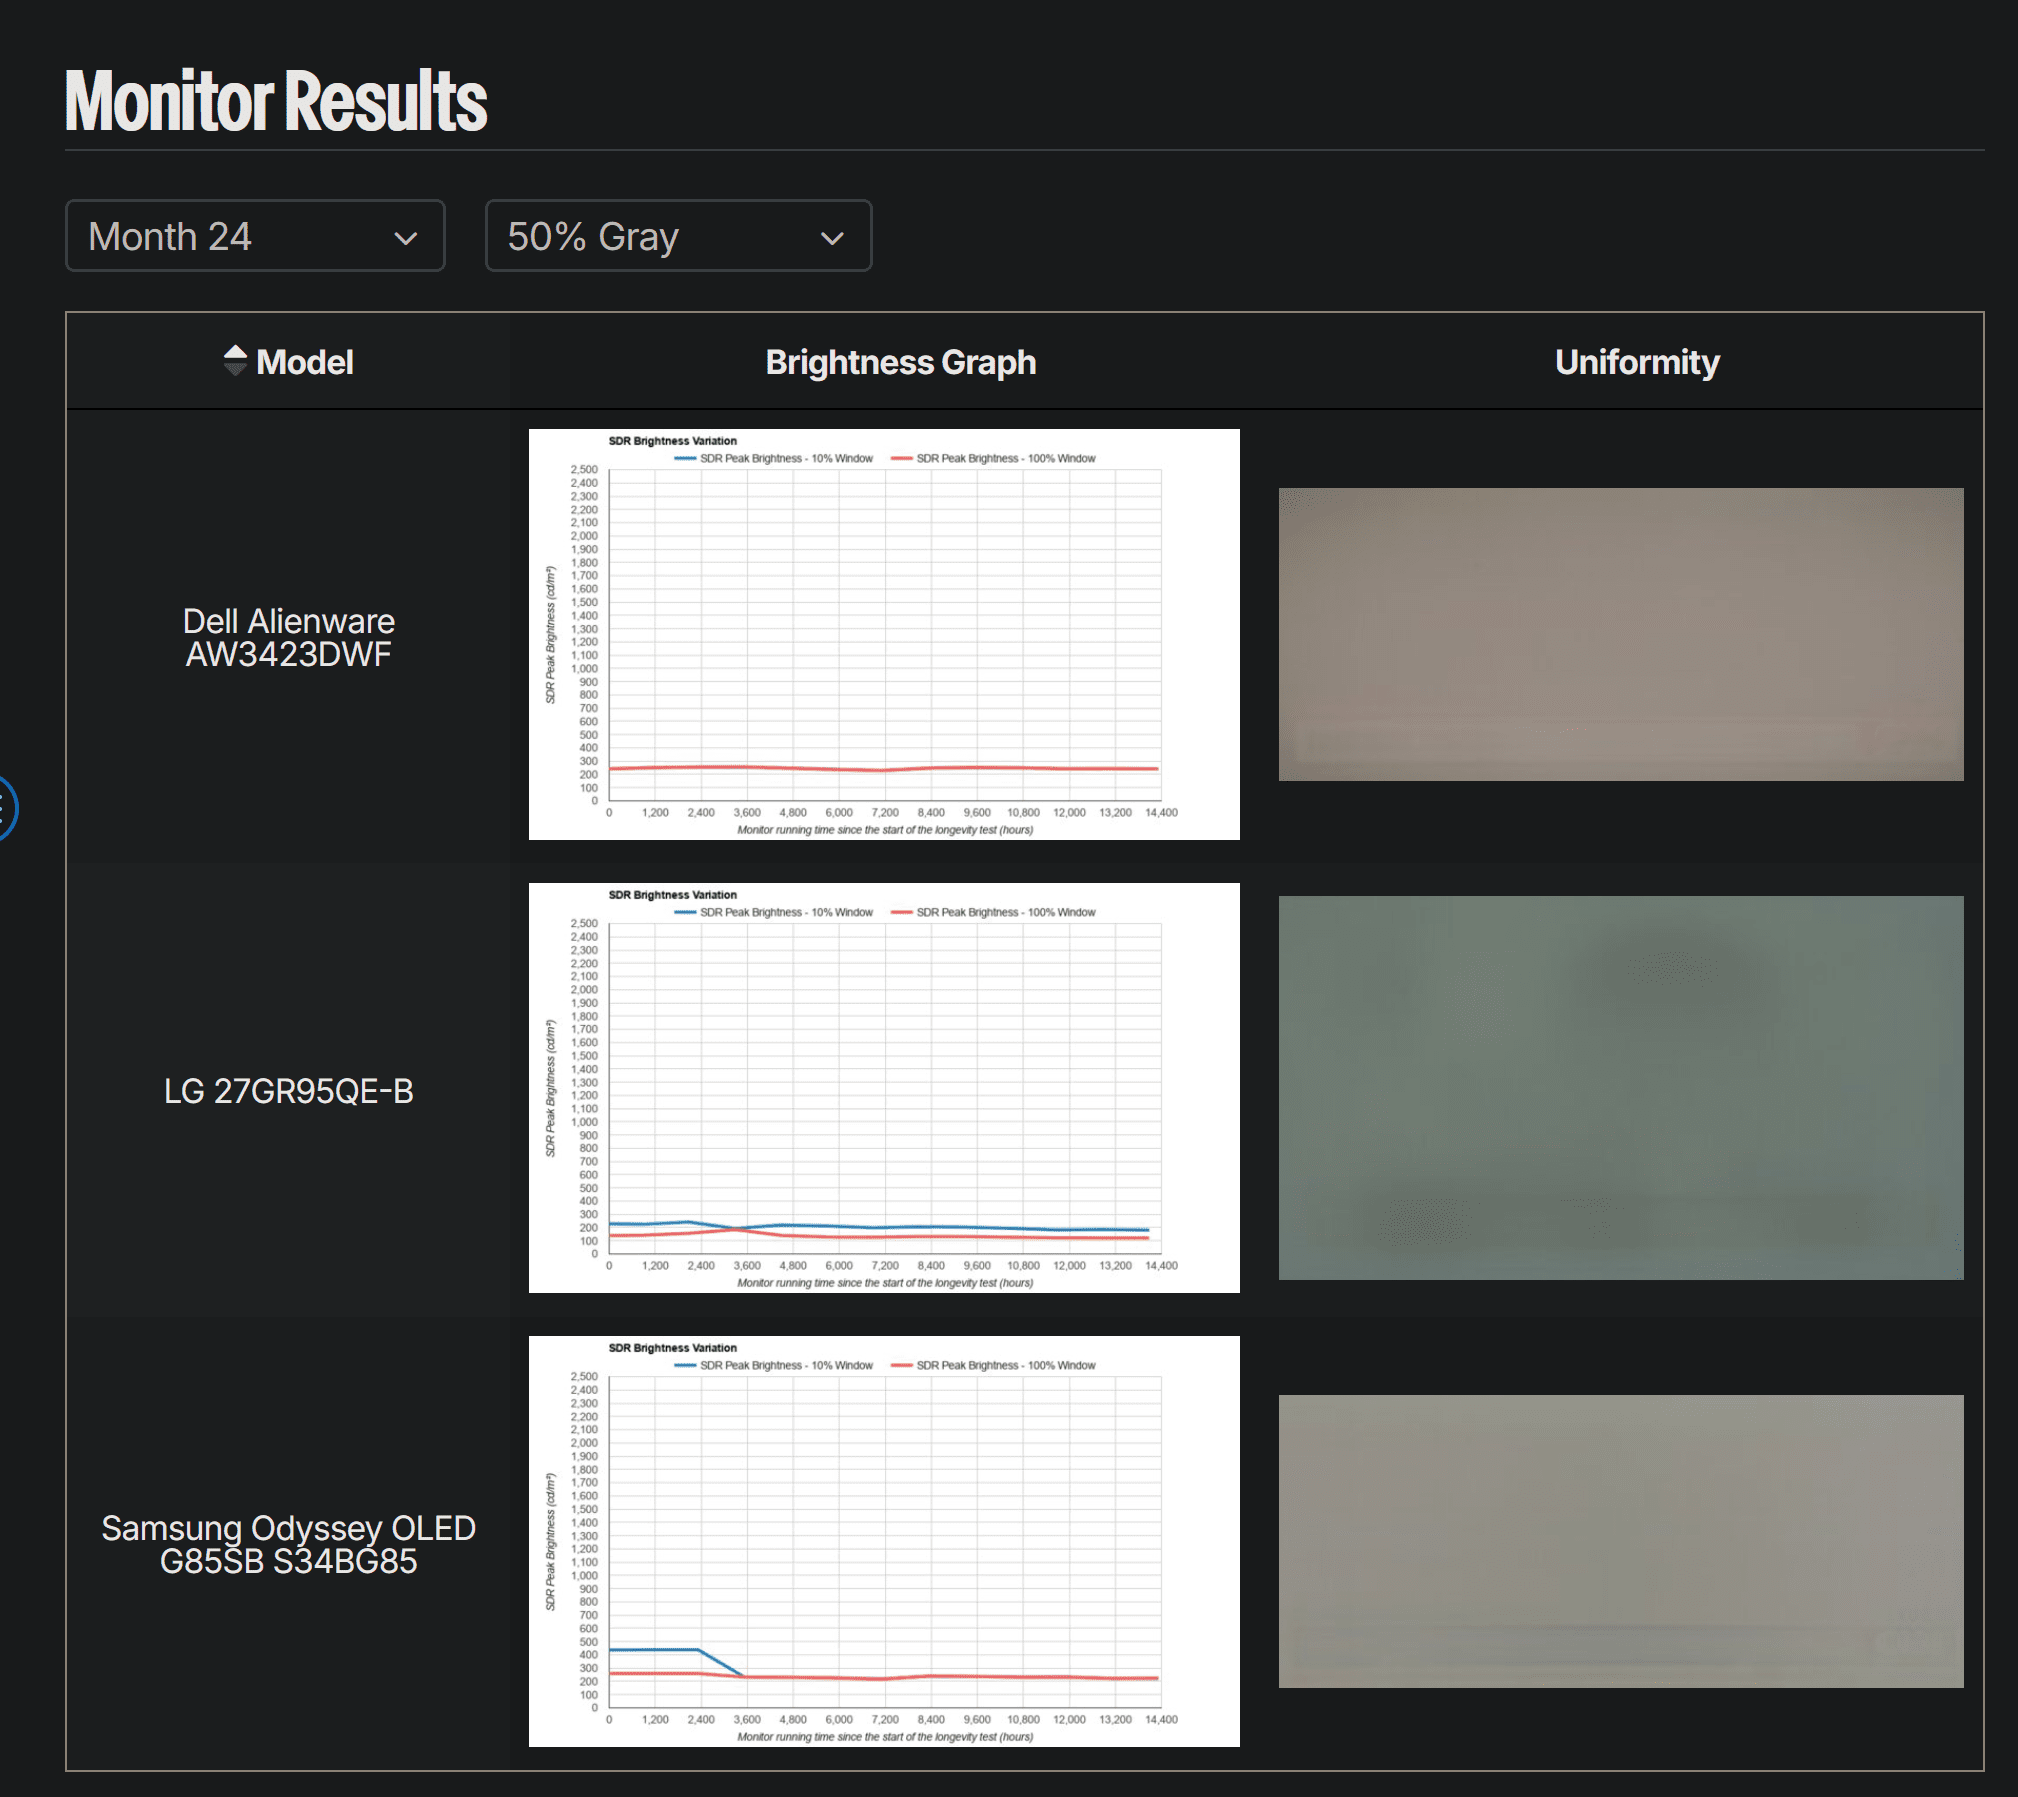The width and height of the screenshot is (2018, 1797).
Task: Click the chevron in the Month 24 selector
Action: [x=405, y=238]
